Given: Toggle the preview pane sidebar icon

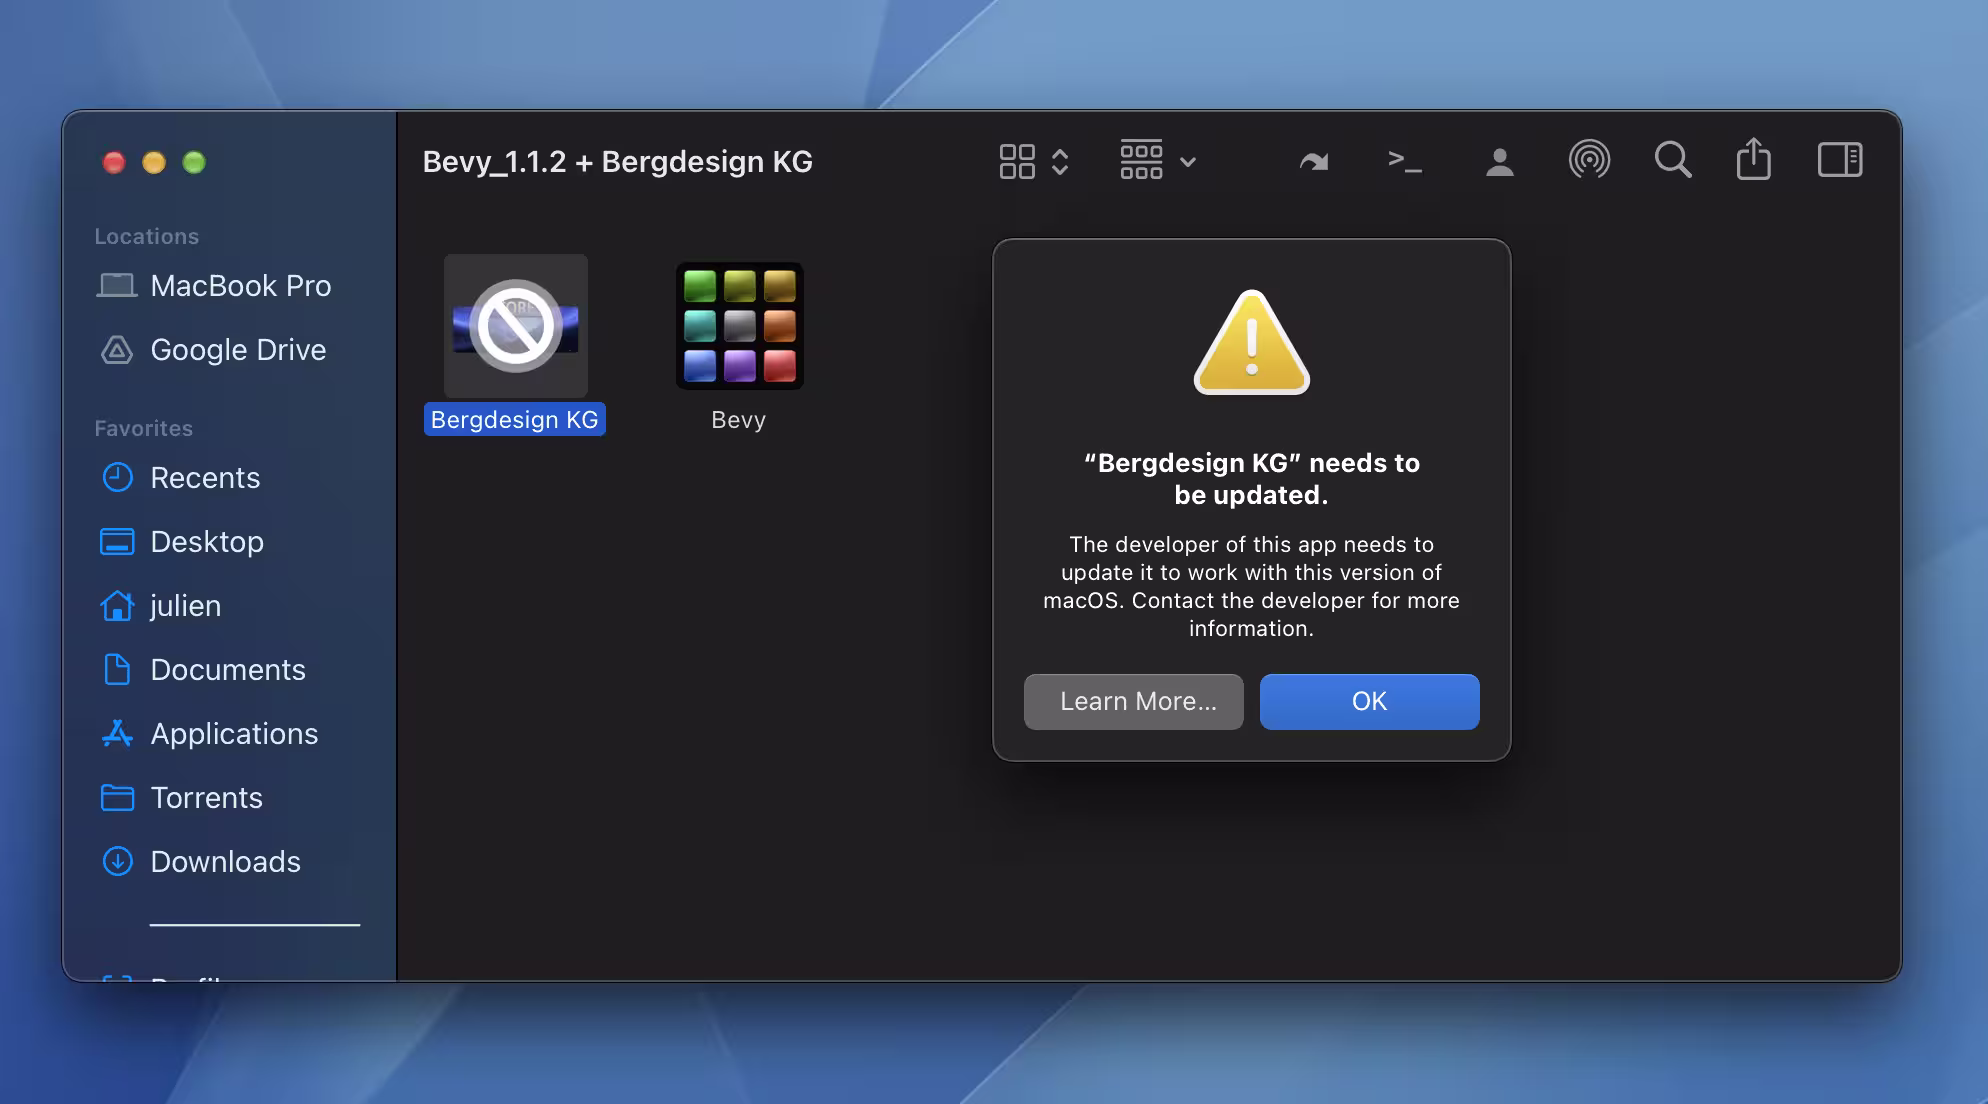Looking at the screenshot, I should (x=1840, y=160).
